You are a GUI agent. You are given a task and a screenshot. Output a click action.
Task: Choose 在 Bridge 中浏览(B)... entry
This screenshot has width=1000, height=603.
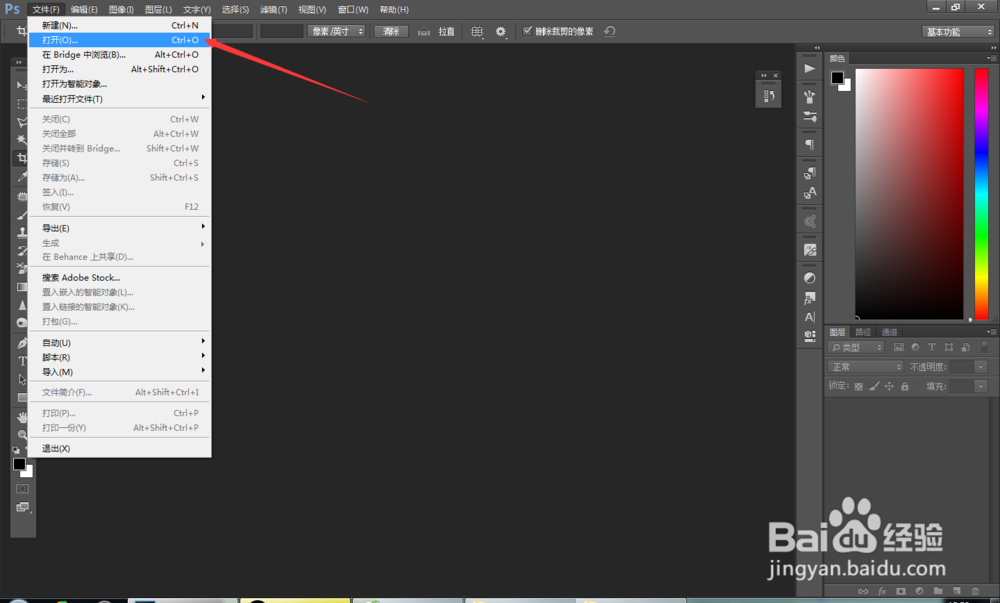click(x=120, y=55)
